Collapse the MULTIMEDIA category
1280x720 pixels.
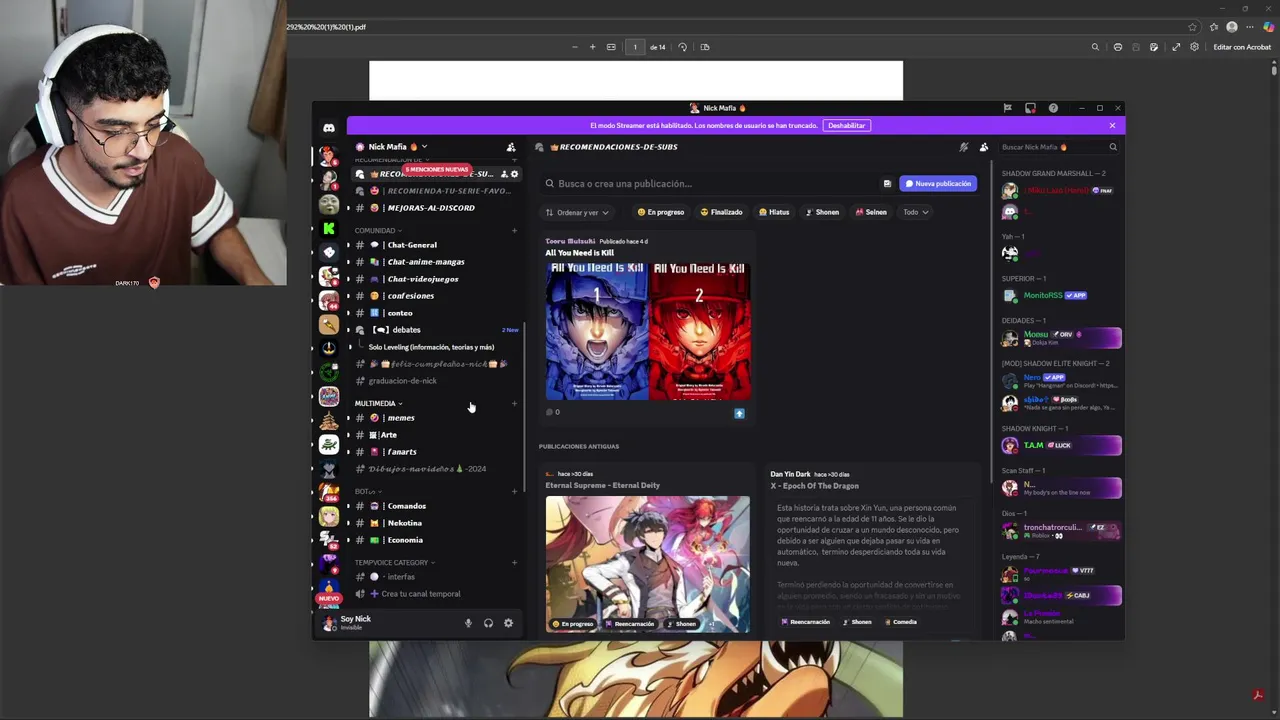(x=378, y=403)
